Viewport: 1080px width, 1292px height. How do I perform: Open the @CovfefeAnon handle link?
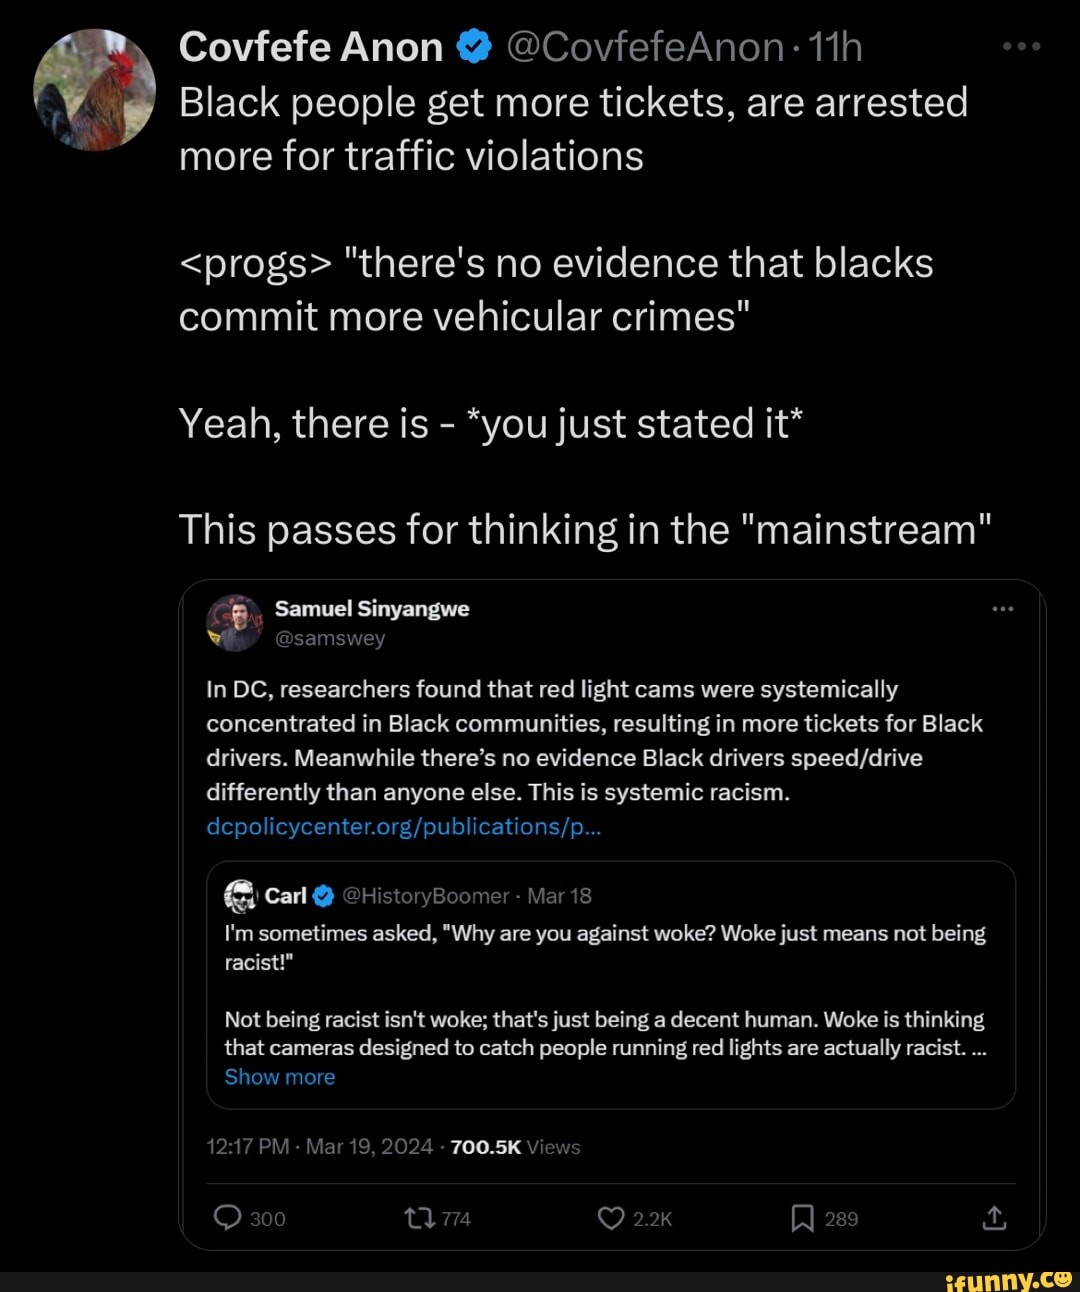[x=645, y=47]
